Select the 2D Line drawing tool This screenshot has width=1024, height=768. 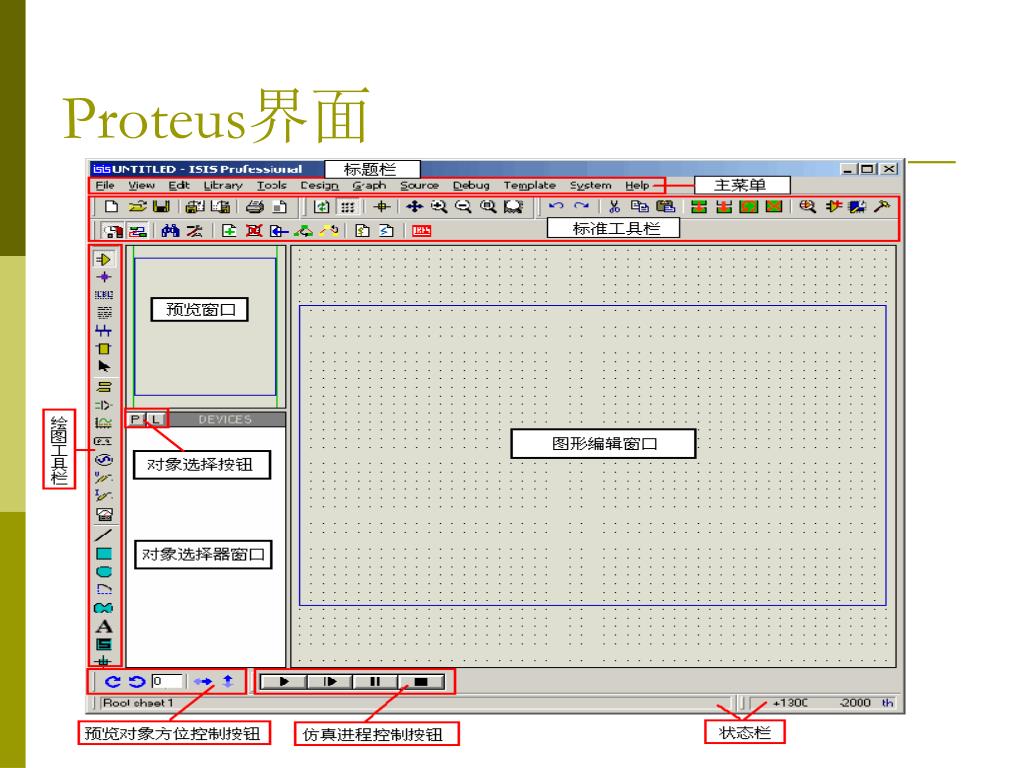tap(104, 536)
